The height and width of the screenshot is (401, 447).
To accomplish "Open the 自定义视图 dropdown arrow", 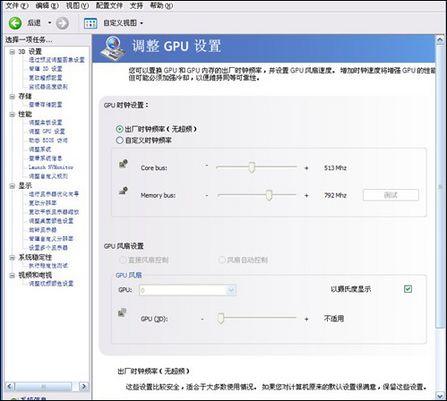I will 142,23.
